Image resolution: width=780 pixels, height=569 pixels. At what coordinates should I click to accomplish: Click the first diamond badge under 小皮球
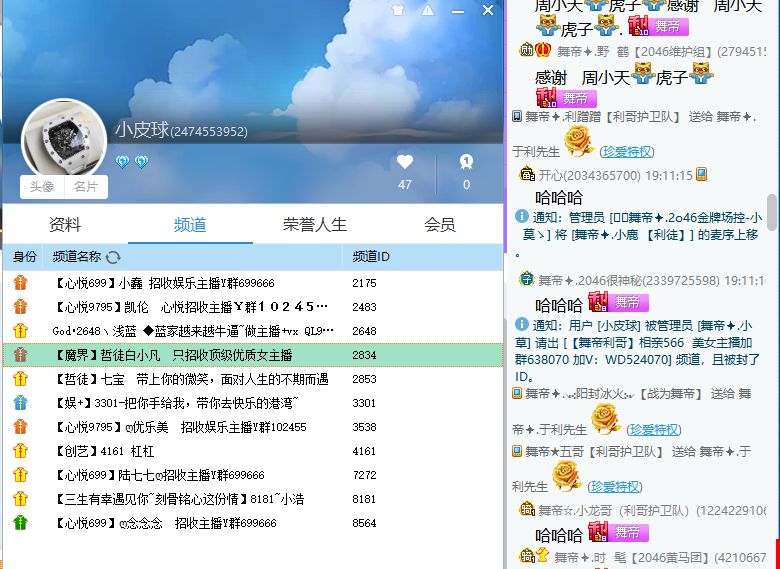(122, 161)
